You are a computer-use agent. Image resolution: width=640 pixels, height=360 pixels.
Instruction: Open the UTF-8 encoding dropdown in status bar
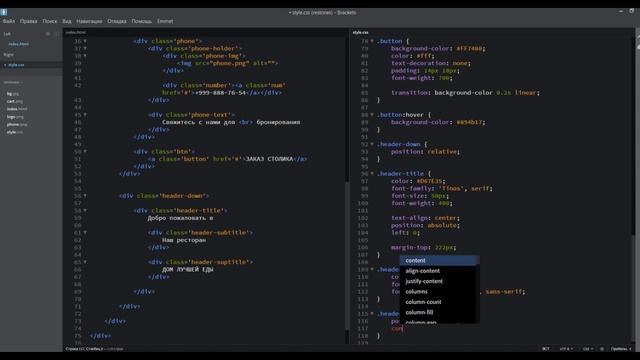coord(566,349)
